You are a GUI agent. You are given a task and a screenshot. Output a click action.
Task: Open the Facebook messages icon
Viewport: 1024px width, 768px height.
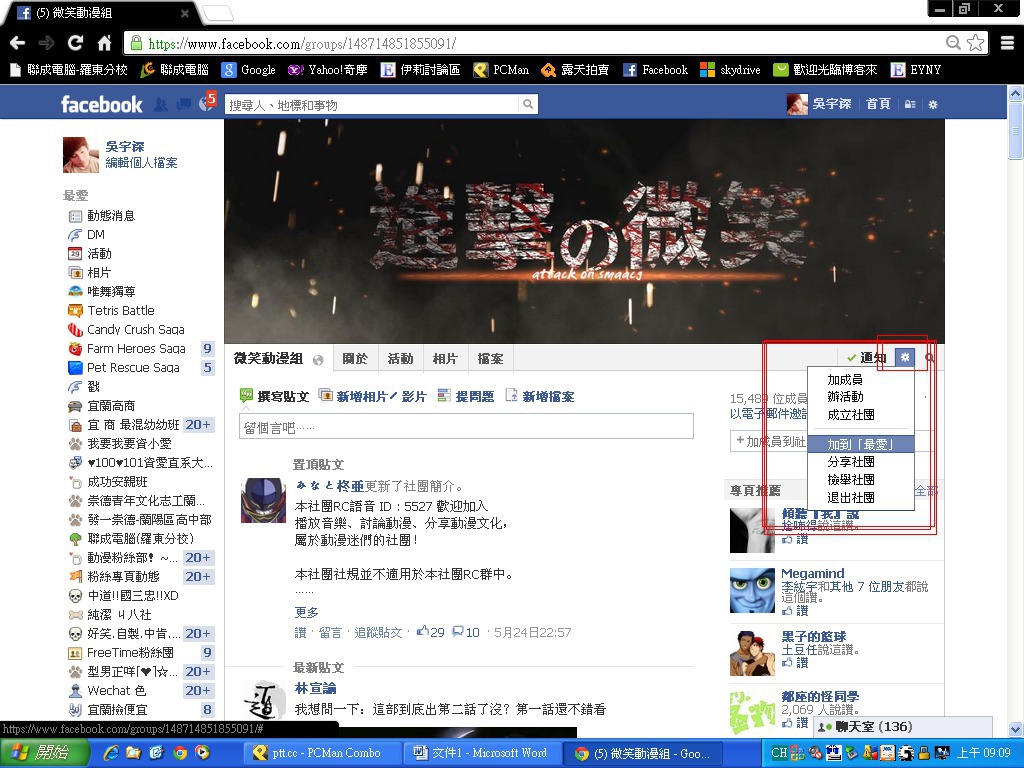point(184,104)
